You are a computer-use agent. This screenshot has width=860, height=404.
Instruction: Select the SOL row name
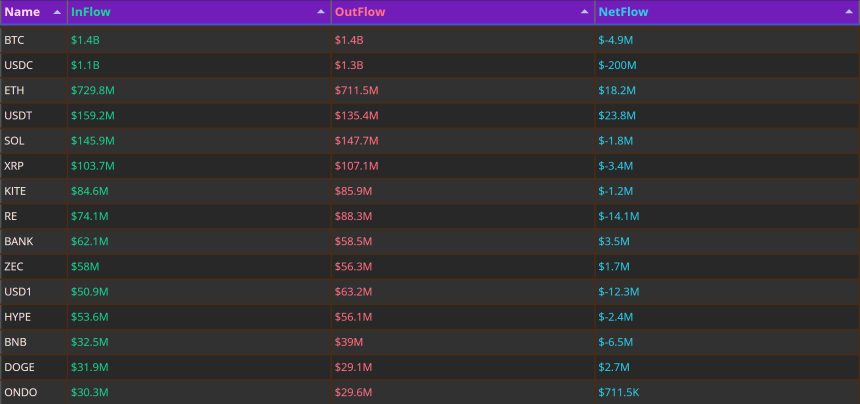pyautogui.click(x=14, y=141)
